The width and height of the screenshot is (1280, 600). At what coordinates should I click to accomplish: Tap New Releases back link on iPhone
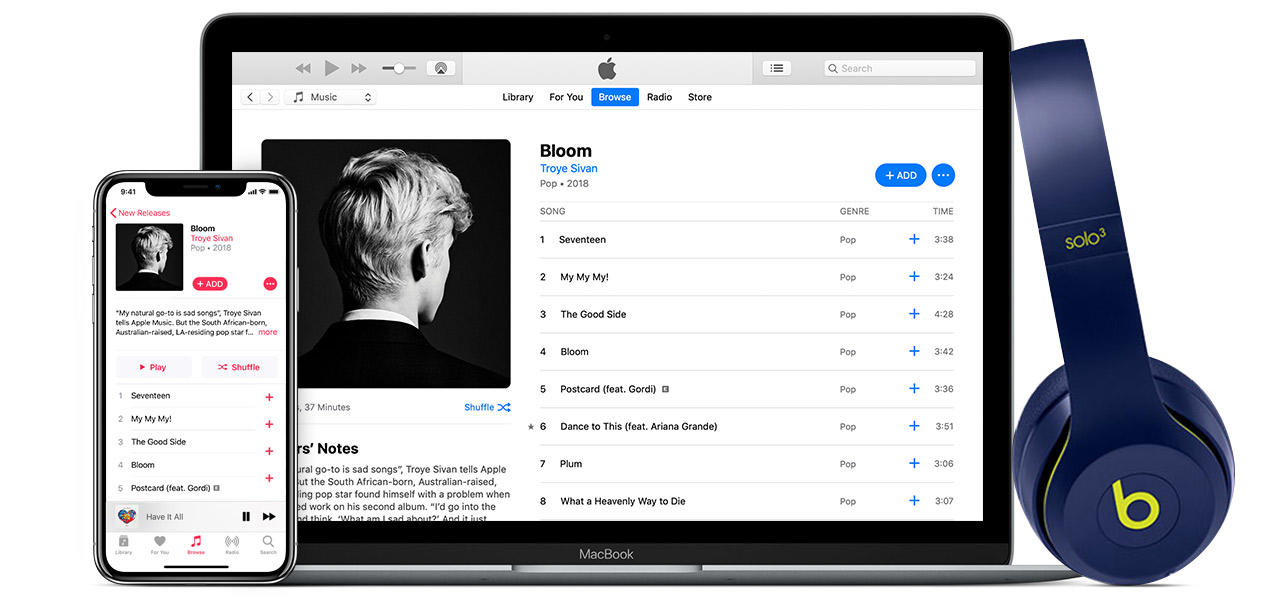pos(140,213)
